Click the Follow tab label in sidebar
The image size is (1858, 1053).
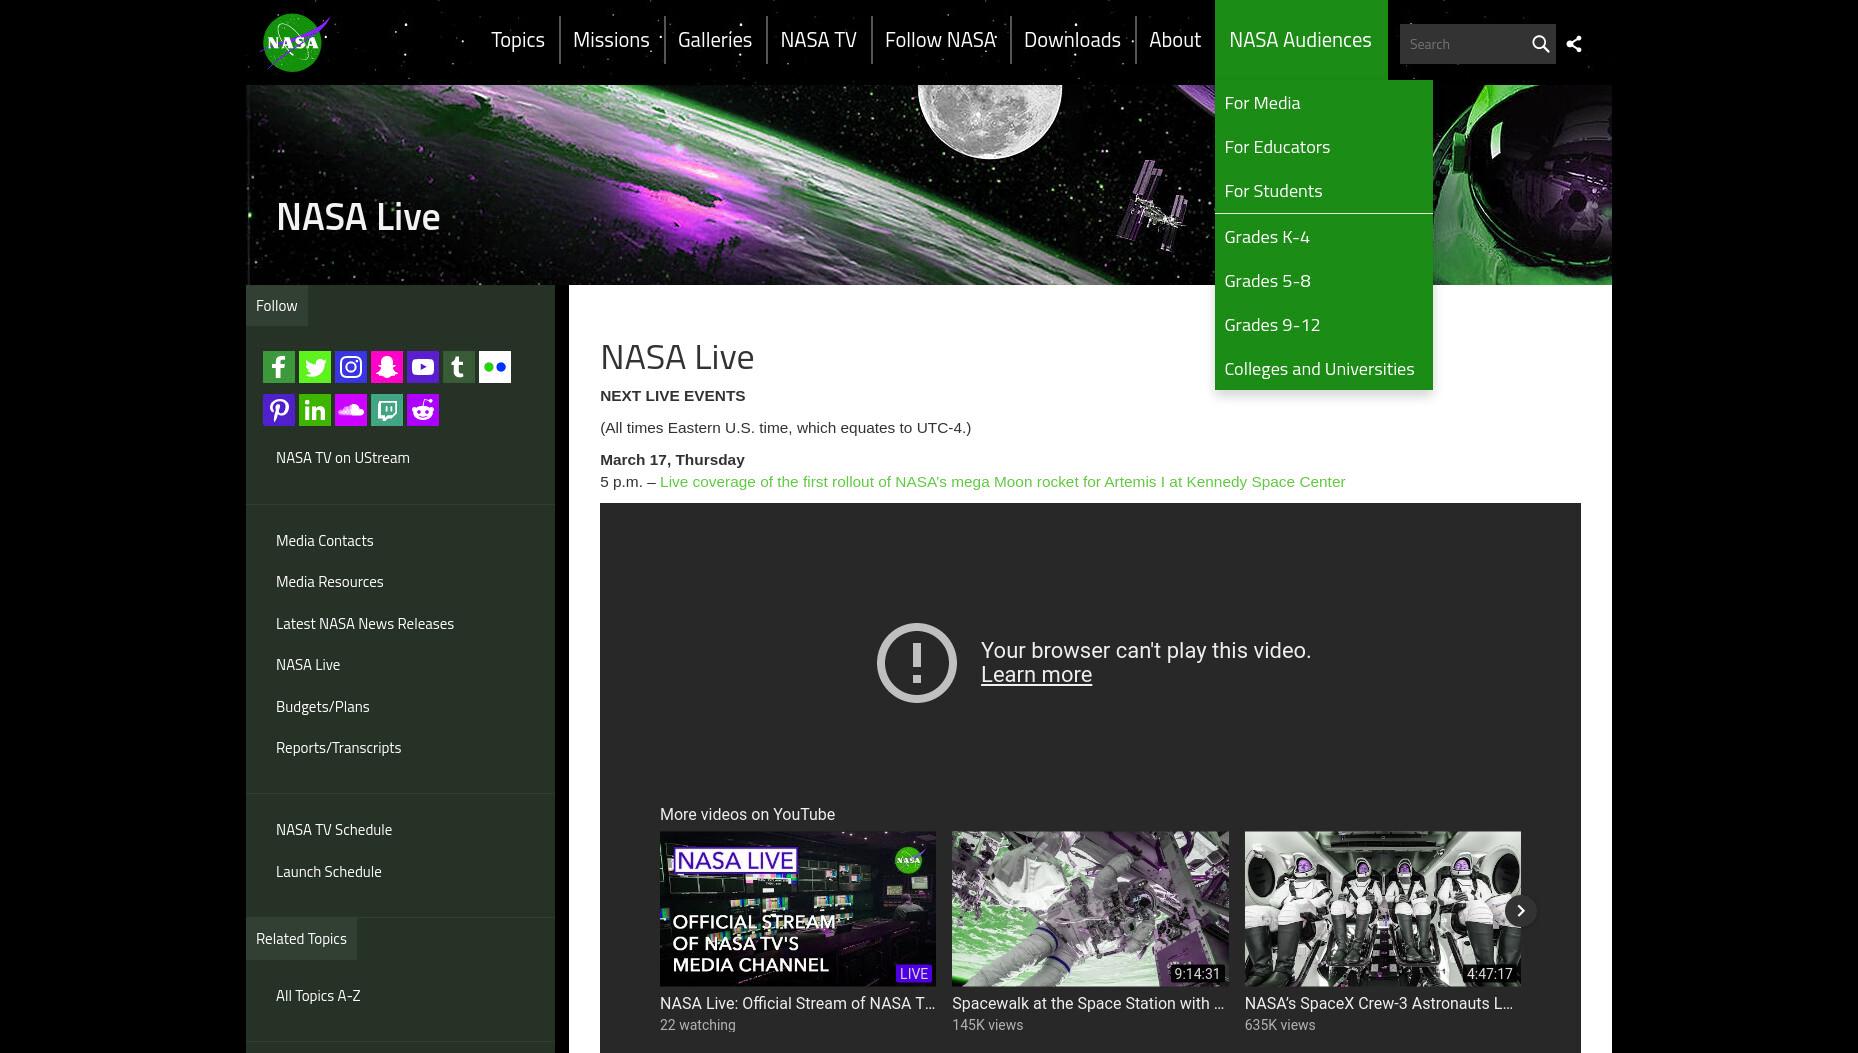277,306
